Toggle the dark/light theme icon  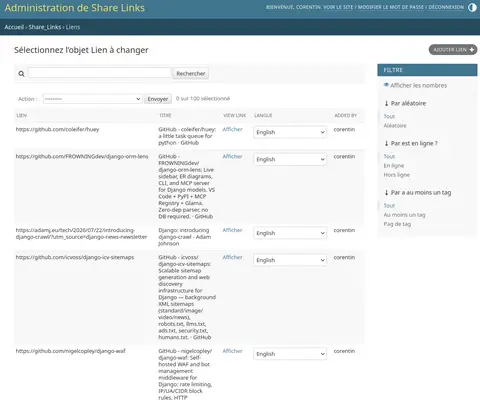472,7
